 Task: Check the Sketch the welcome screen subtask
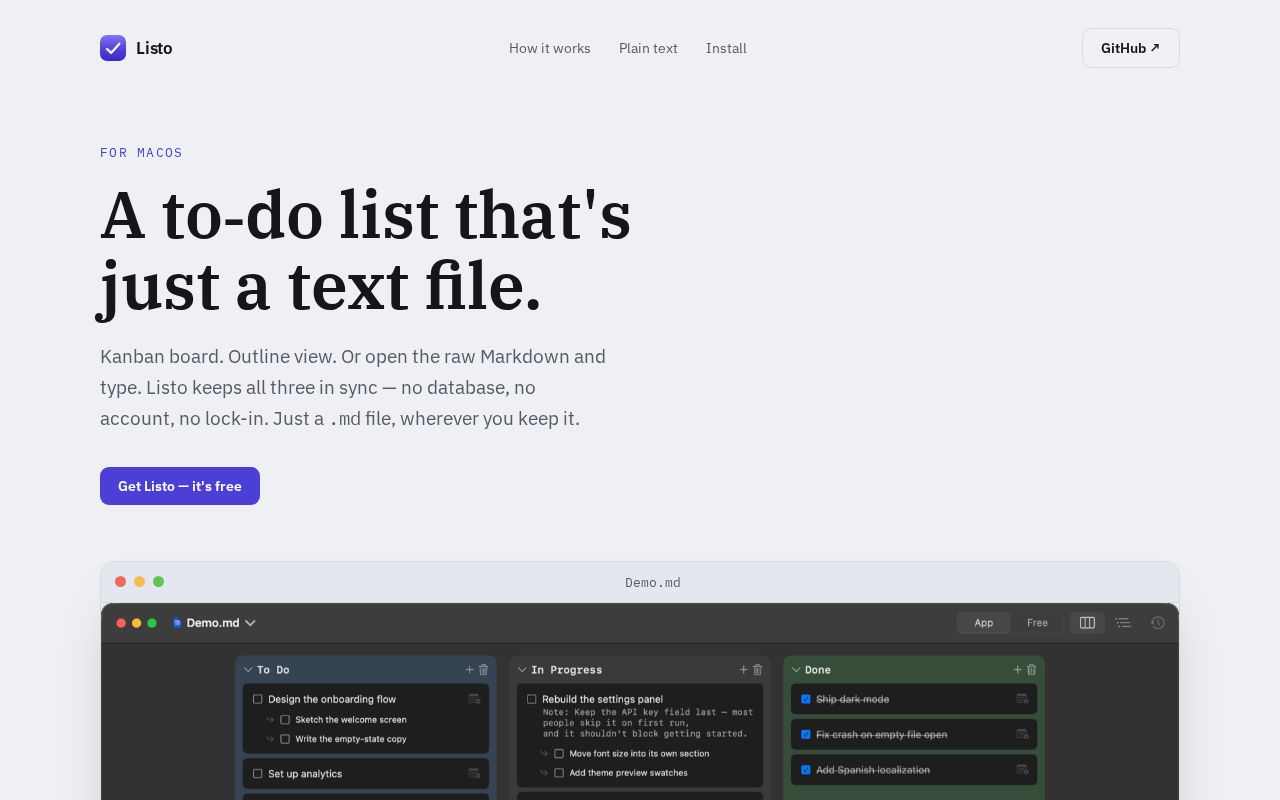pos(285,720)
